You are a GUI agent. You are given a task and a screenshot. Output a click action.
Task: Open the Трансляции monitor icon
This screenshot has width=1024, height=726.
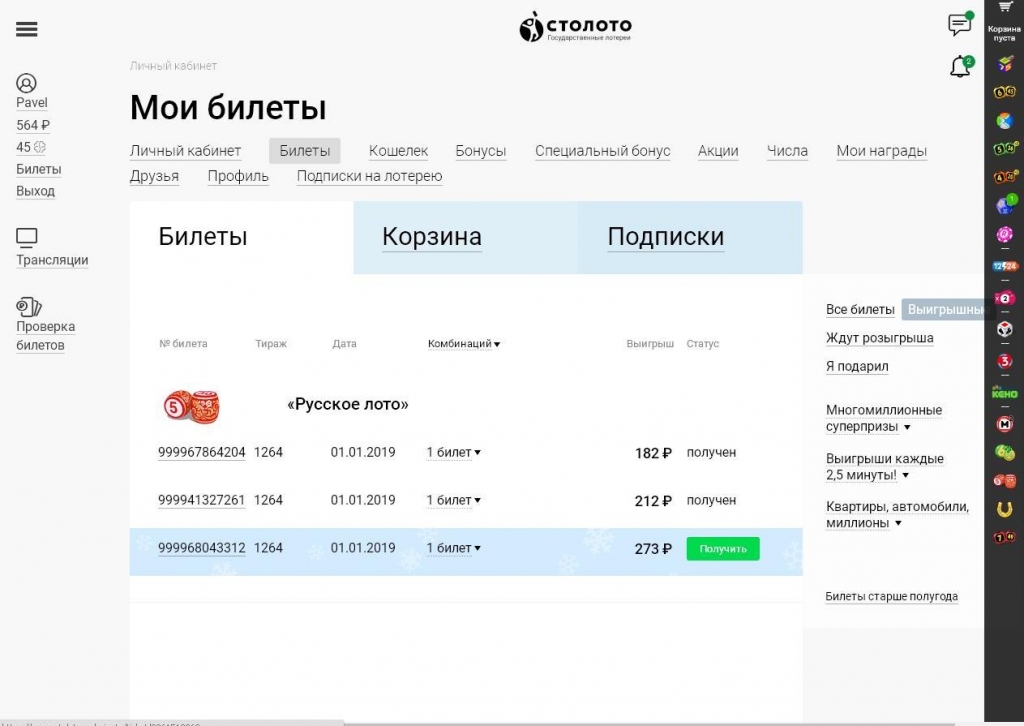27,238
